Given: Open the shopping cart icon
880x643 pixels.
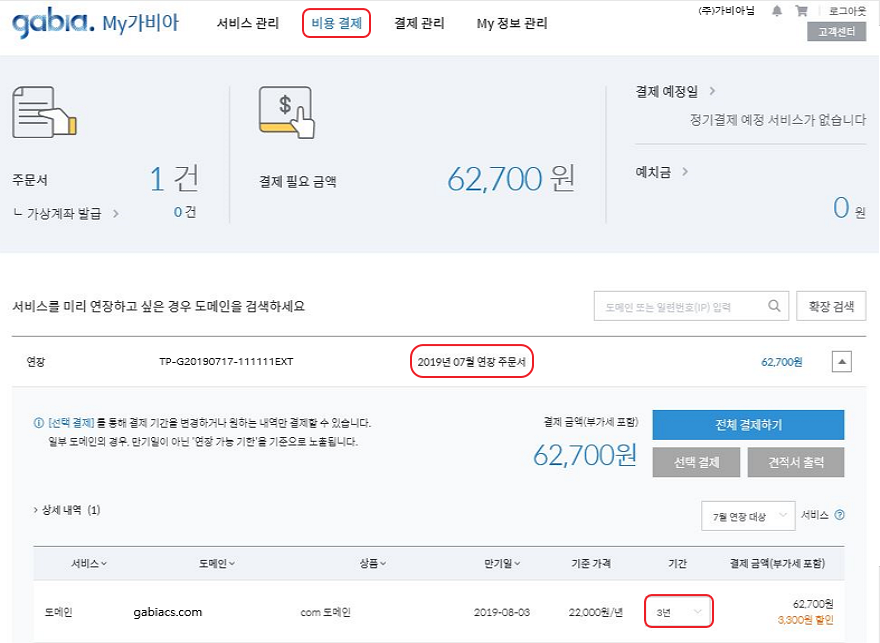Looking at the screenshot, I should 801,11.
